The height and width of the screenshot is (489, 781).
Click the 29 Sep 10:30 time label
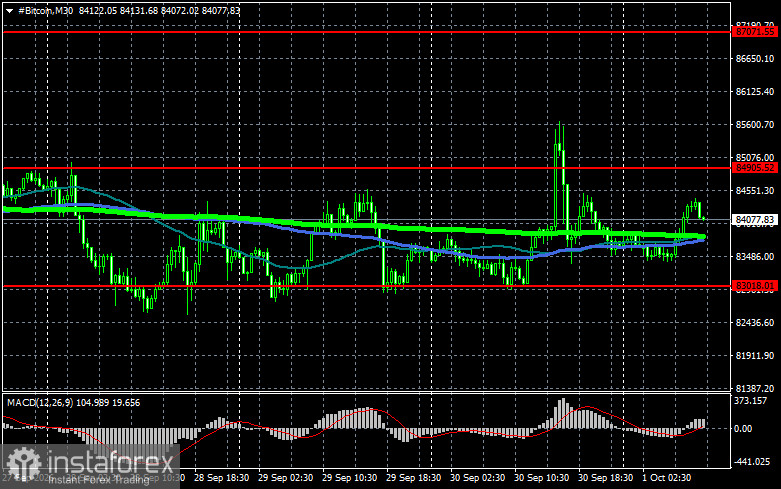click(x=350, y=478)
